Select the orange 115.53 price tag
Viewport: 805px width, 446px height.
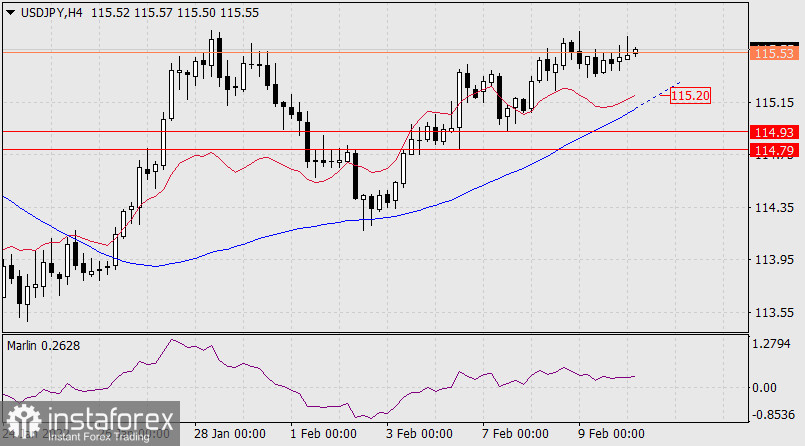pyautogui.click(x=775, y=51)
